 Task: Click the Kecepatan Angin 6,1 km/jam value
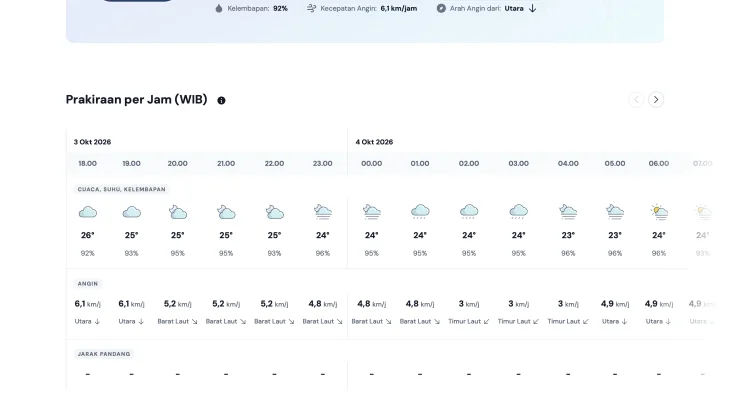tap(399, 8)
